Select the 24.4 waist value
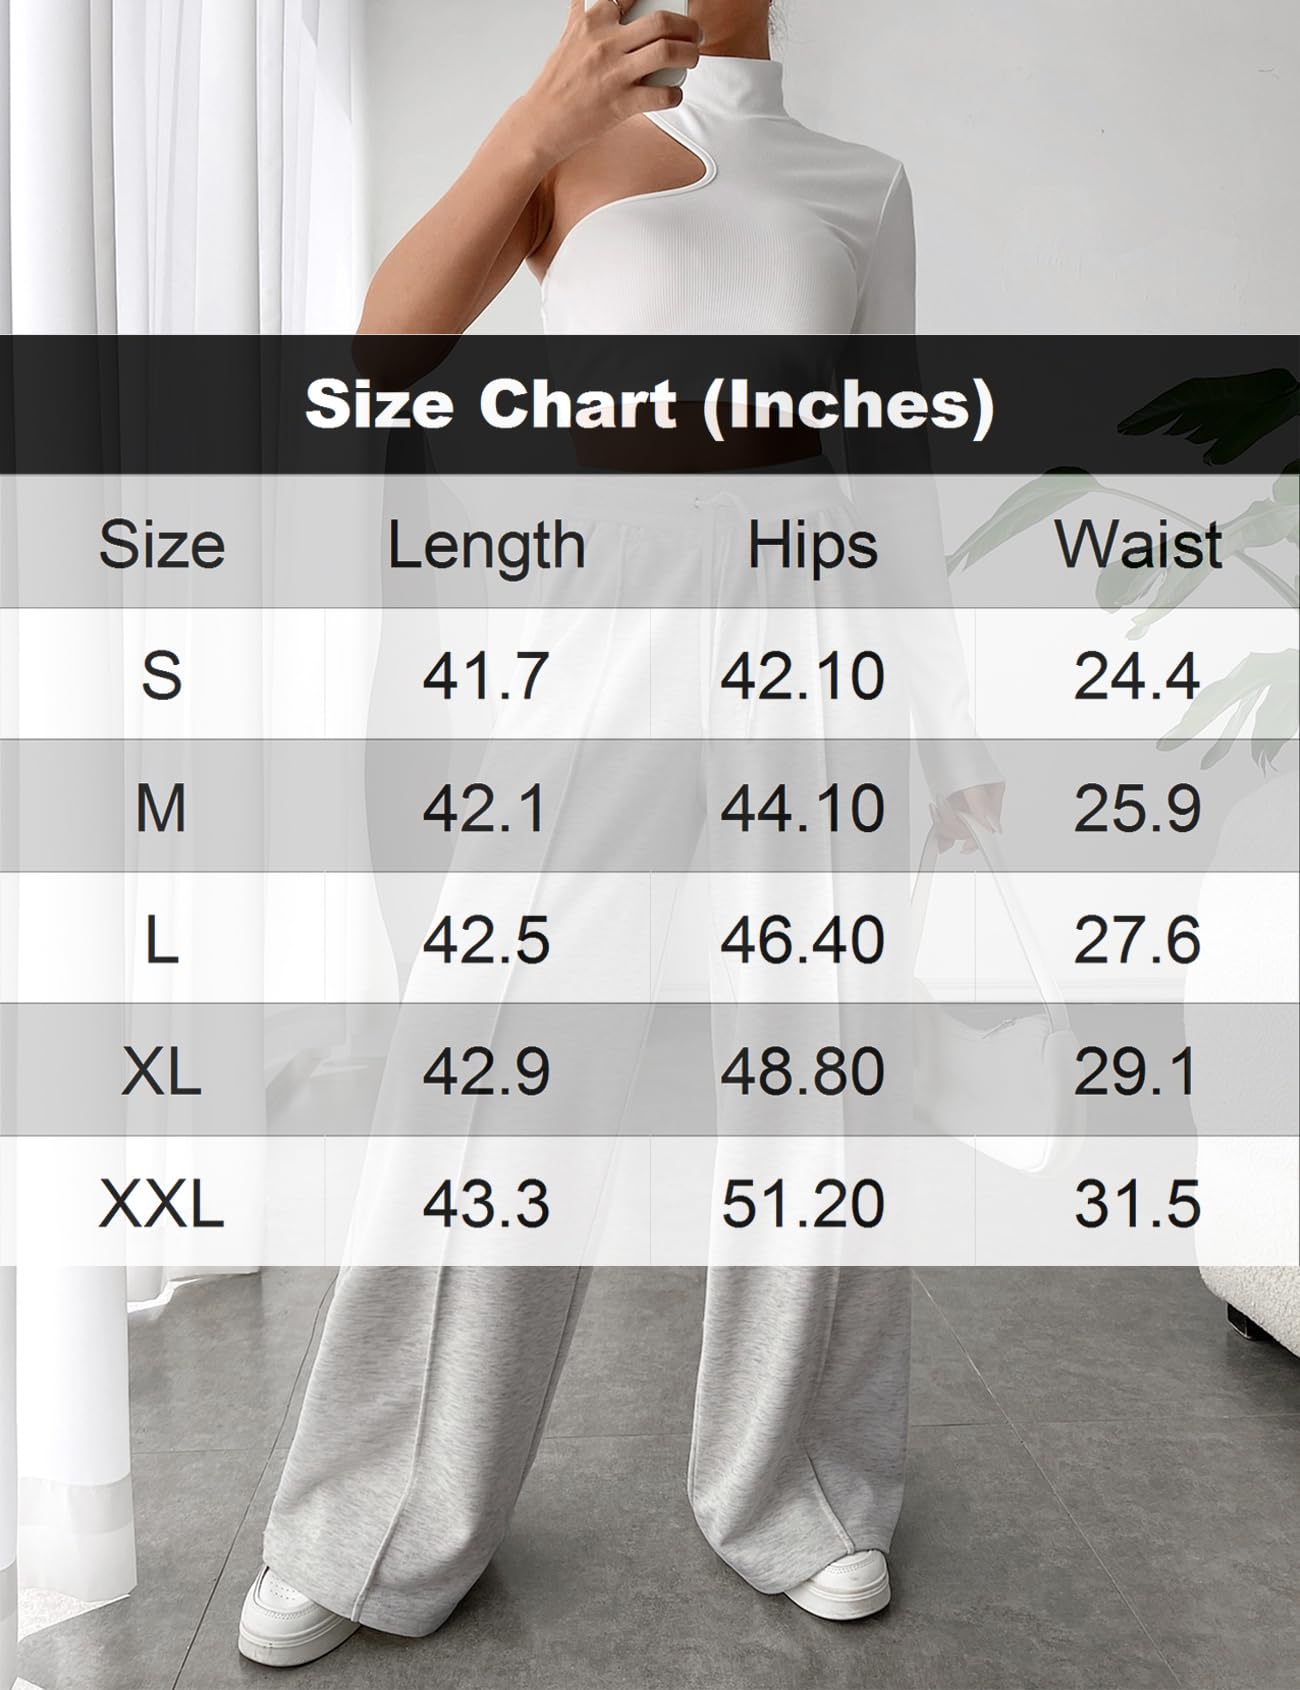This screenshot has height=1690, width=1300. [1137, 676]
